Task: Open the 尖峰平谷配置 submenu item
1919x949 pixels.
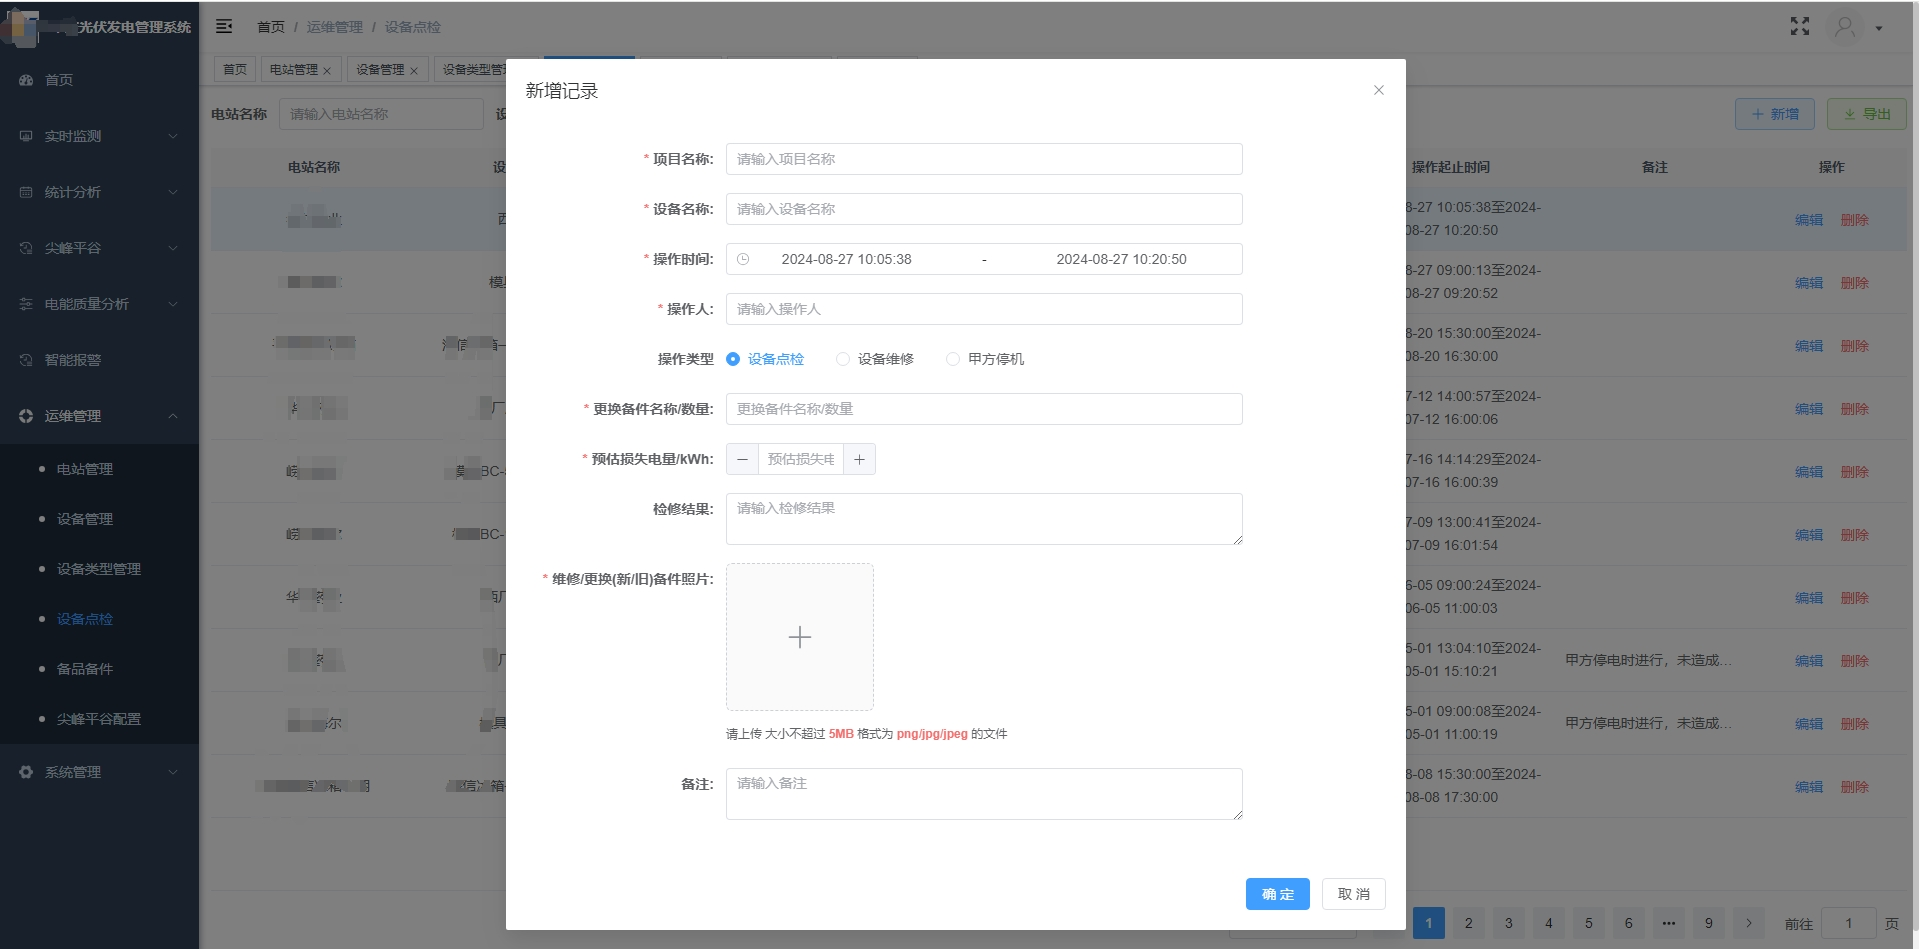Action: 99,719
